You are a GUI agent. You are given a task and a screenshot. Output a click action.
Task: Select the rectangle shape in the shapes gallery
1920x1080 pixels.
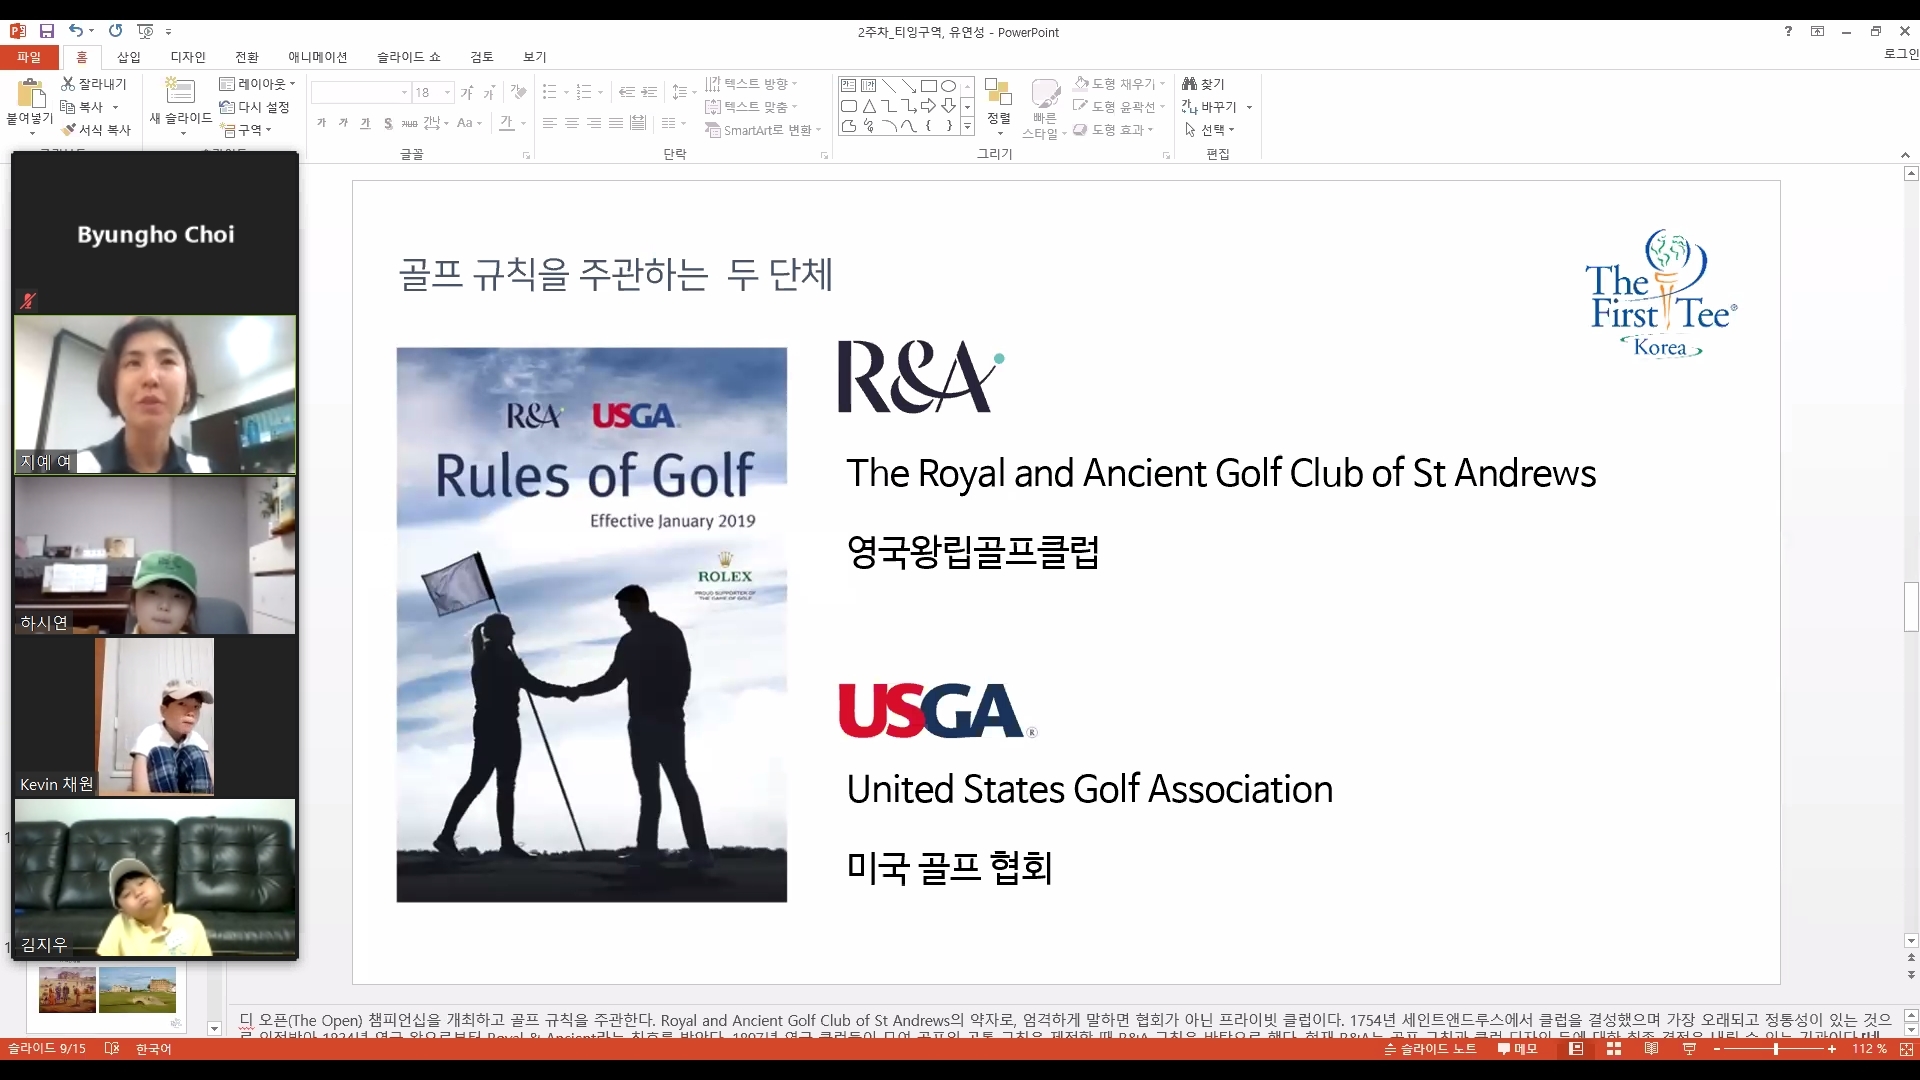tap(928, 86)
